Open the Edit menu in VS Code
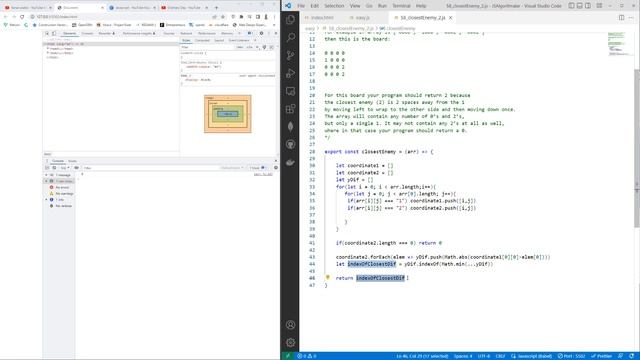Image resolution: width=640 pixels, height=360 pixels. (x=314, y=6)
